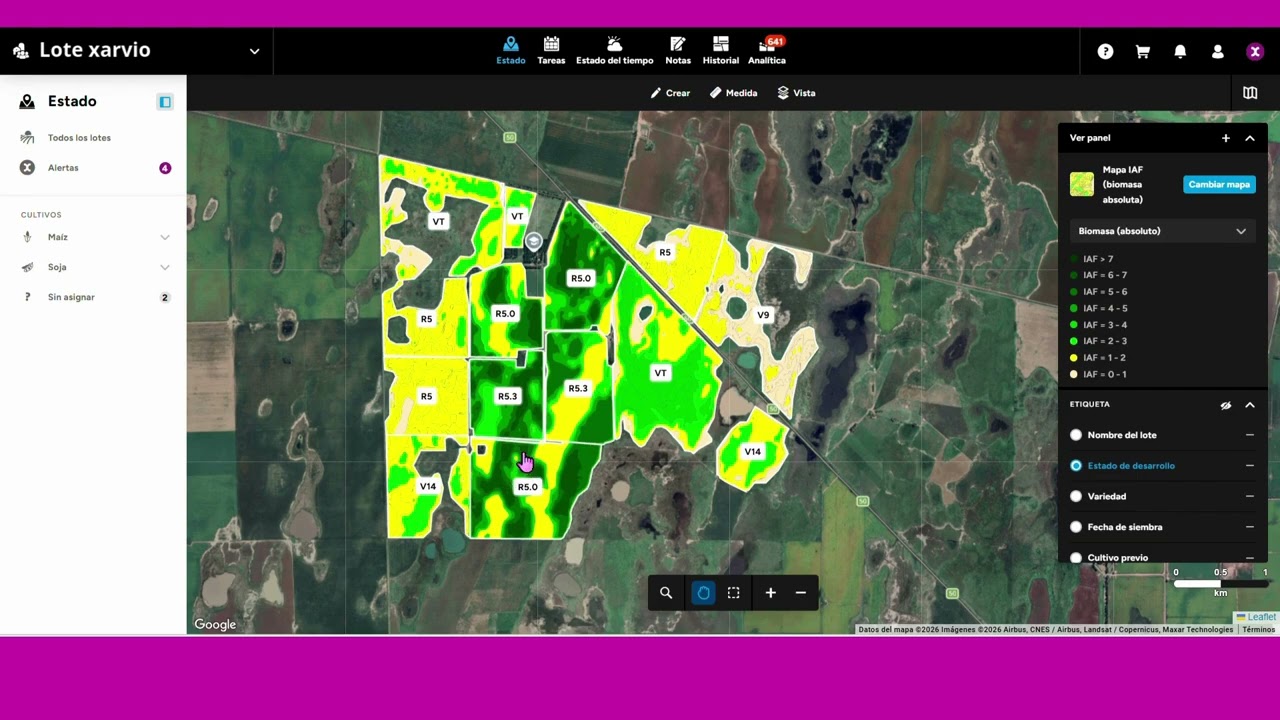Search the map with magnifier tool
This screenshot has height=720, width=1280.
pos(666,593)
